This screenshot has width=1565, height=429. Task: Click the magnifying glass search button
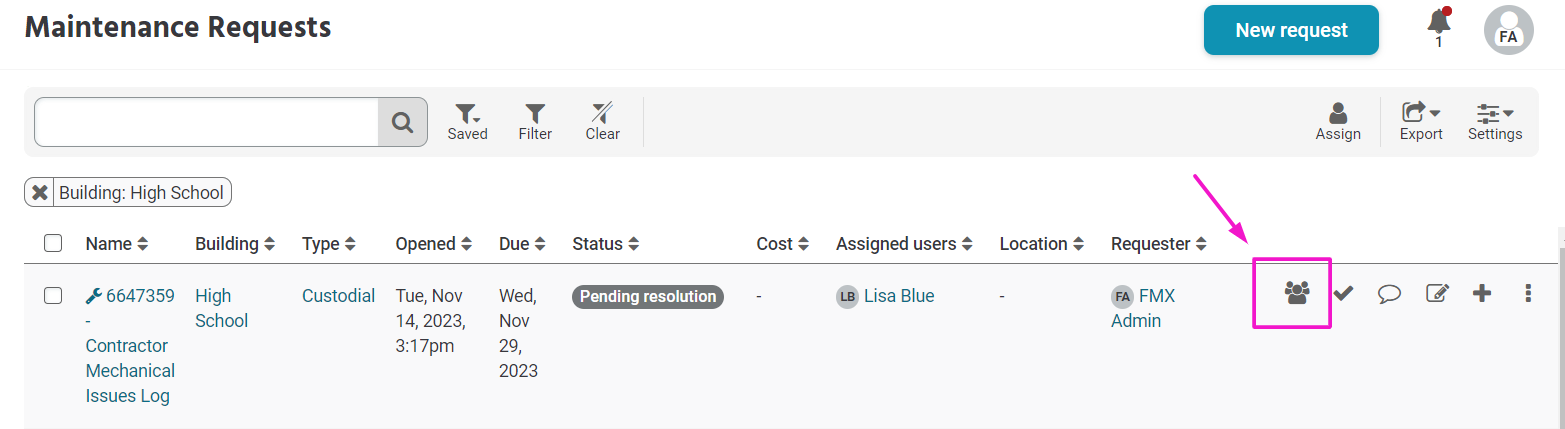(x=402, y=122)
